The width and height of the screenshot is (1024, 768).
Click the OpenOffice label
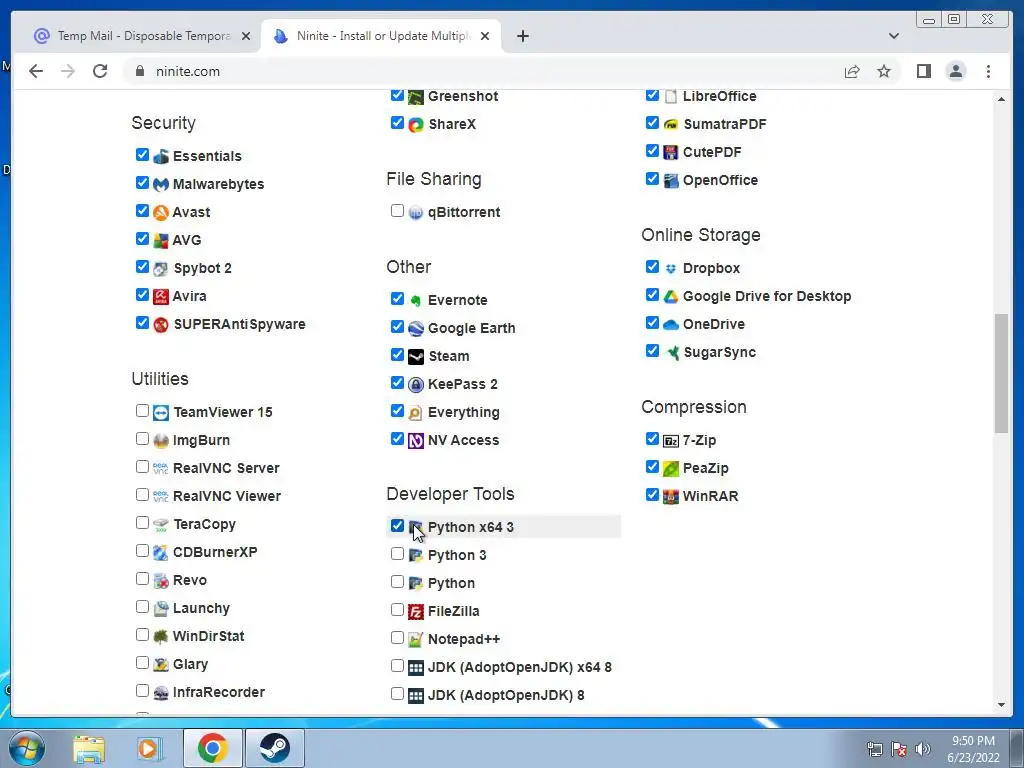(720, 180)
